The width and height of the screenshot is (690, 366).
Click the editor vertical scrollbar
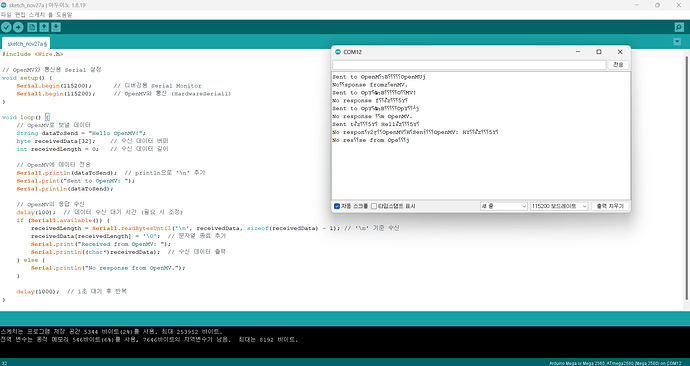pyautogui.click(x=686, y=177)
